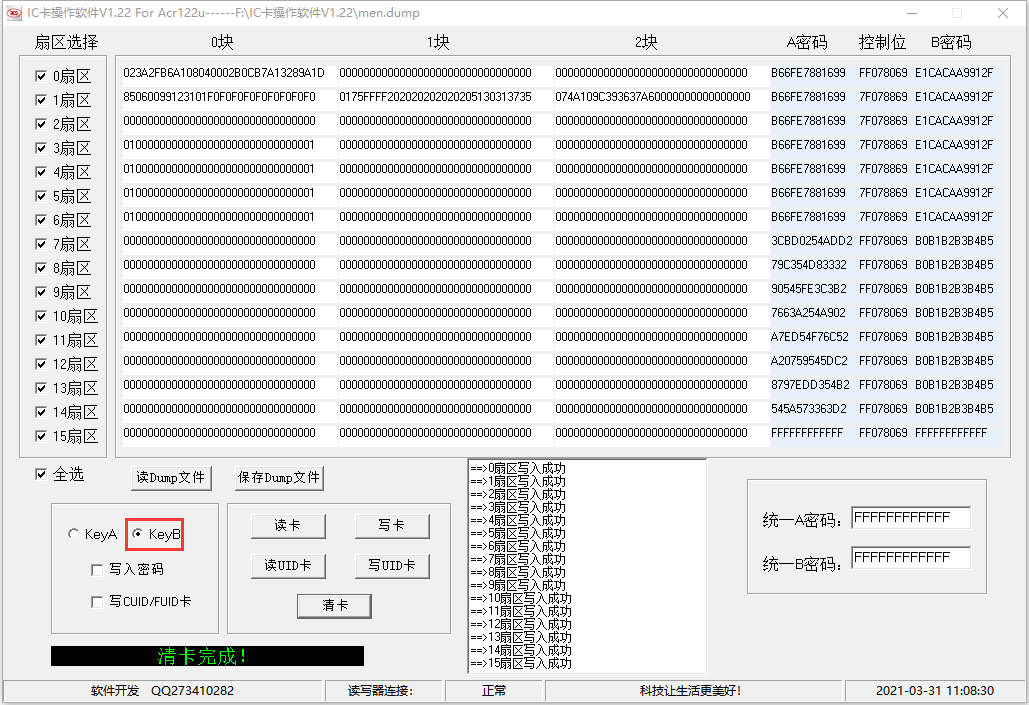The width and height of the screenshot is (1029, 705).
Task: Uncheck the 全选 select-all checkbox
Action: pyautogui.click(x=41, y=474)
